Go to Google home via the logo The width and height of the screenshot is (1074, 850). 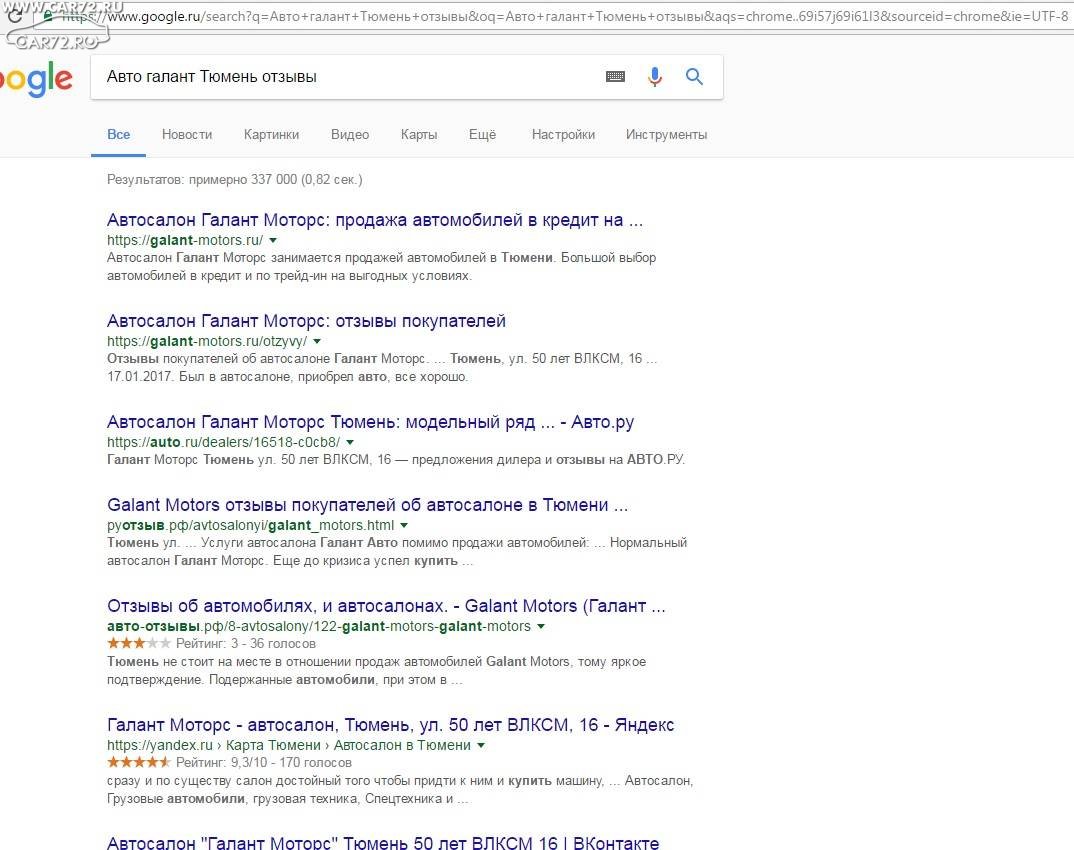pos(36,80)
